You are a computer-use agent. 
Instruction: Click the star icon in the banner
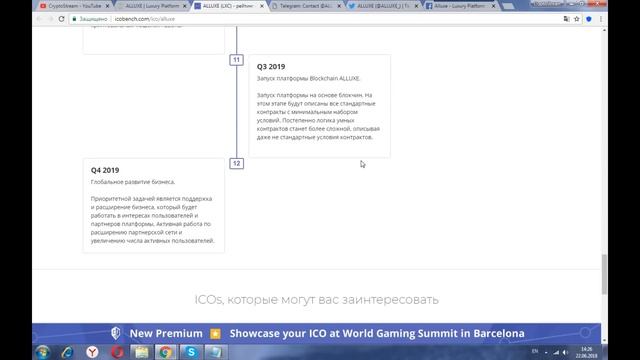point(216,333)
